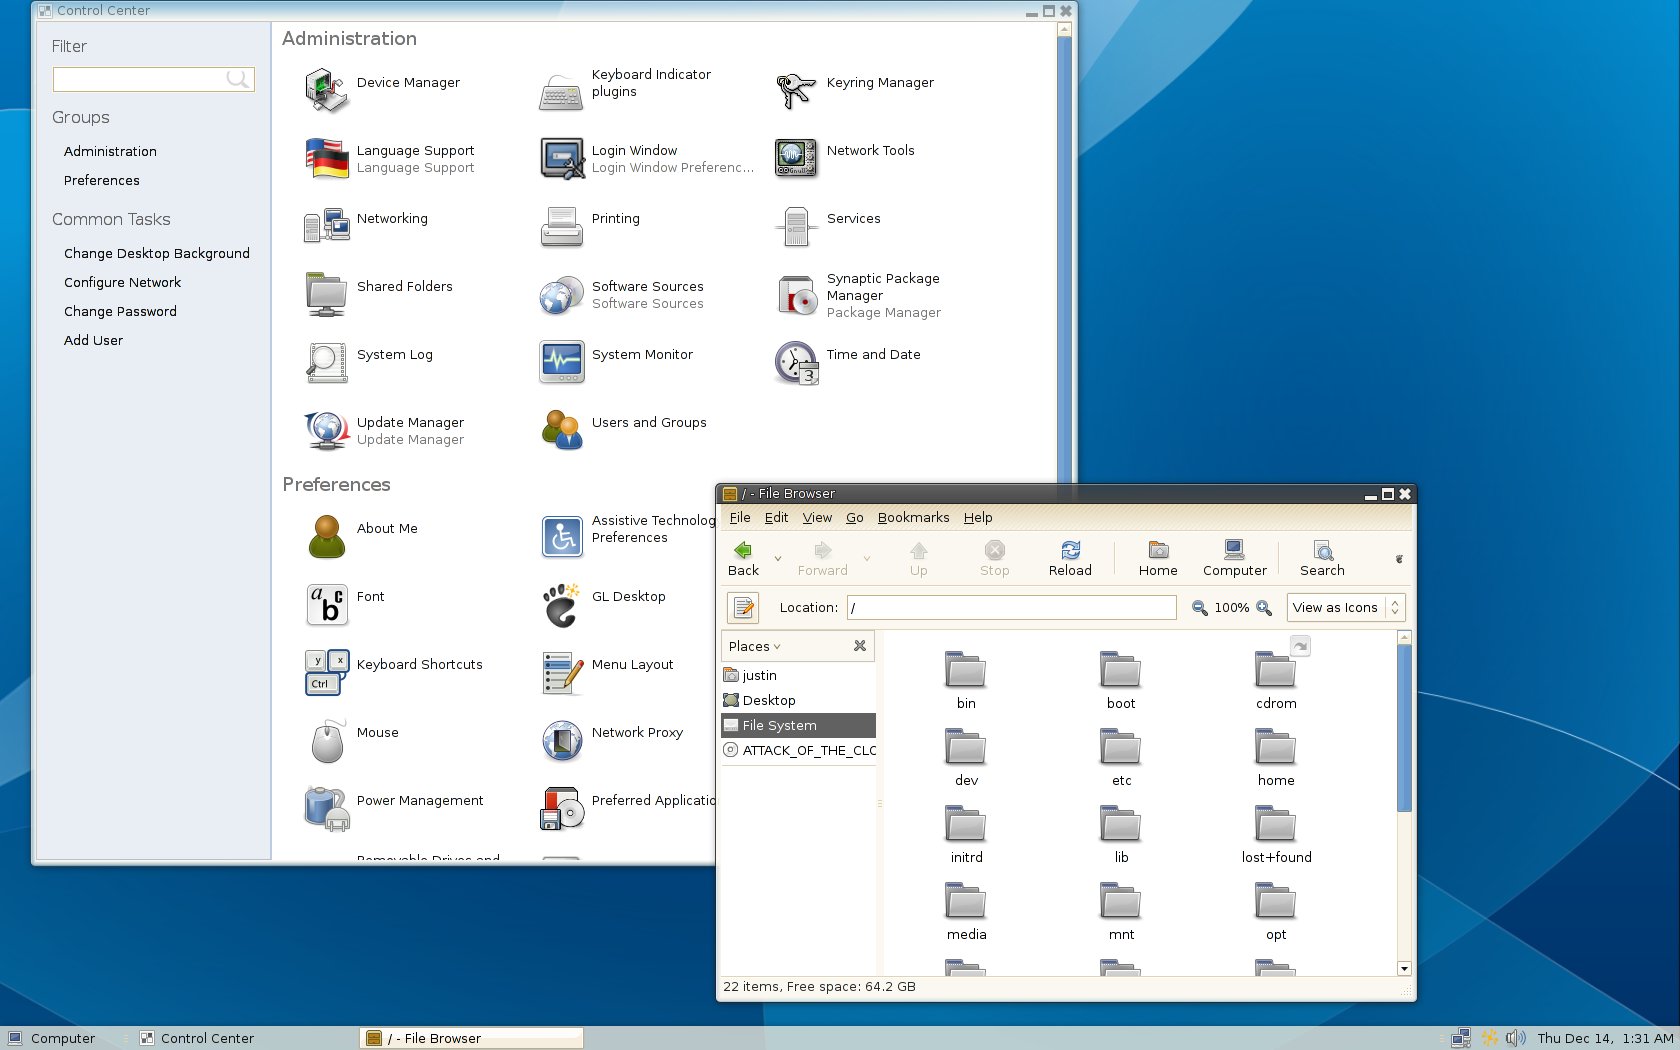Open Language Support settings
This screenshot has width=1680, height=1050.
click(390, 159)
